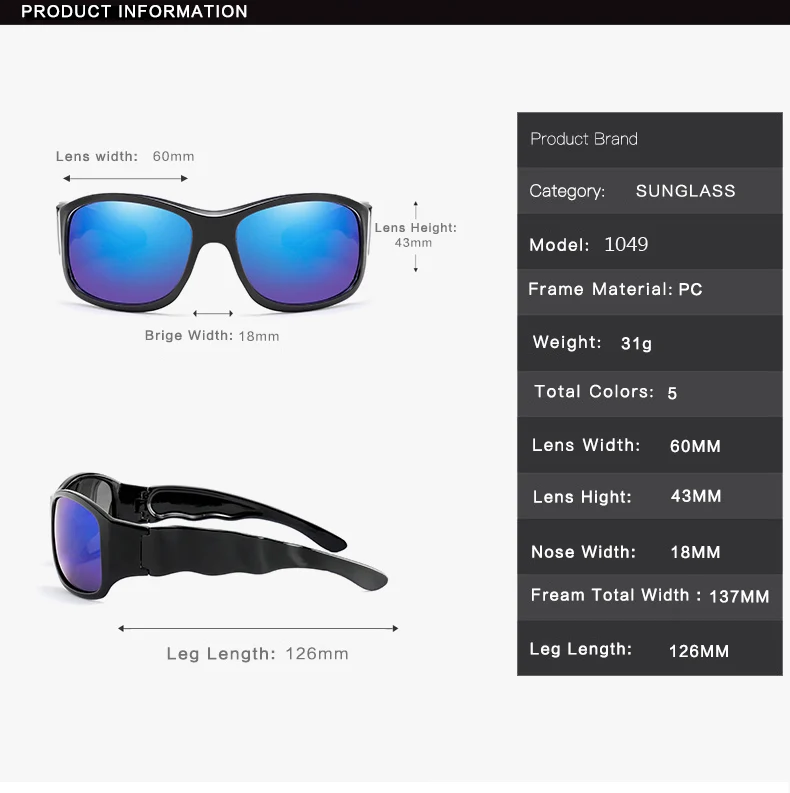This screenshot has width=790, height=793.
Task: Select the Nose Width 18MM row
Action: click(649, 547)
